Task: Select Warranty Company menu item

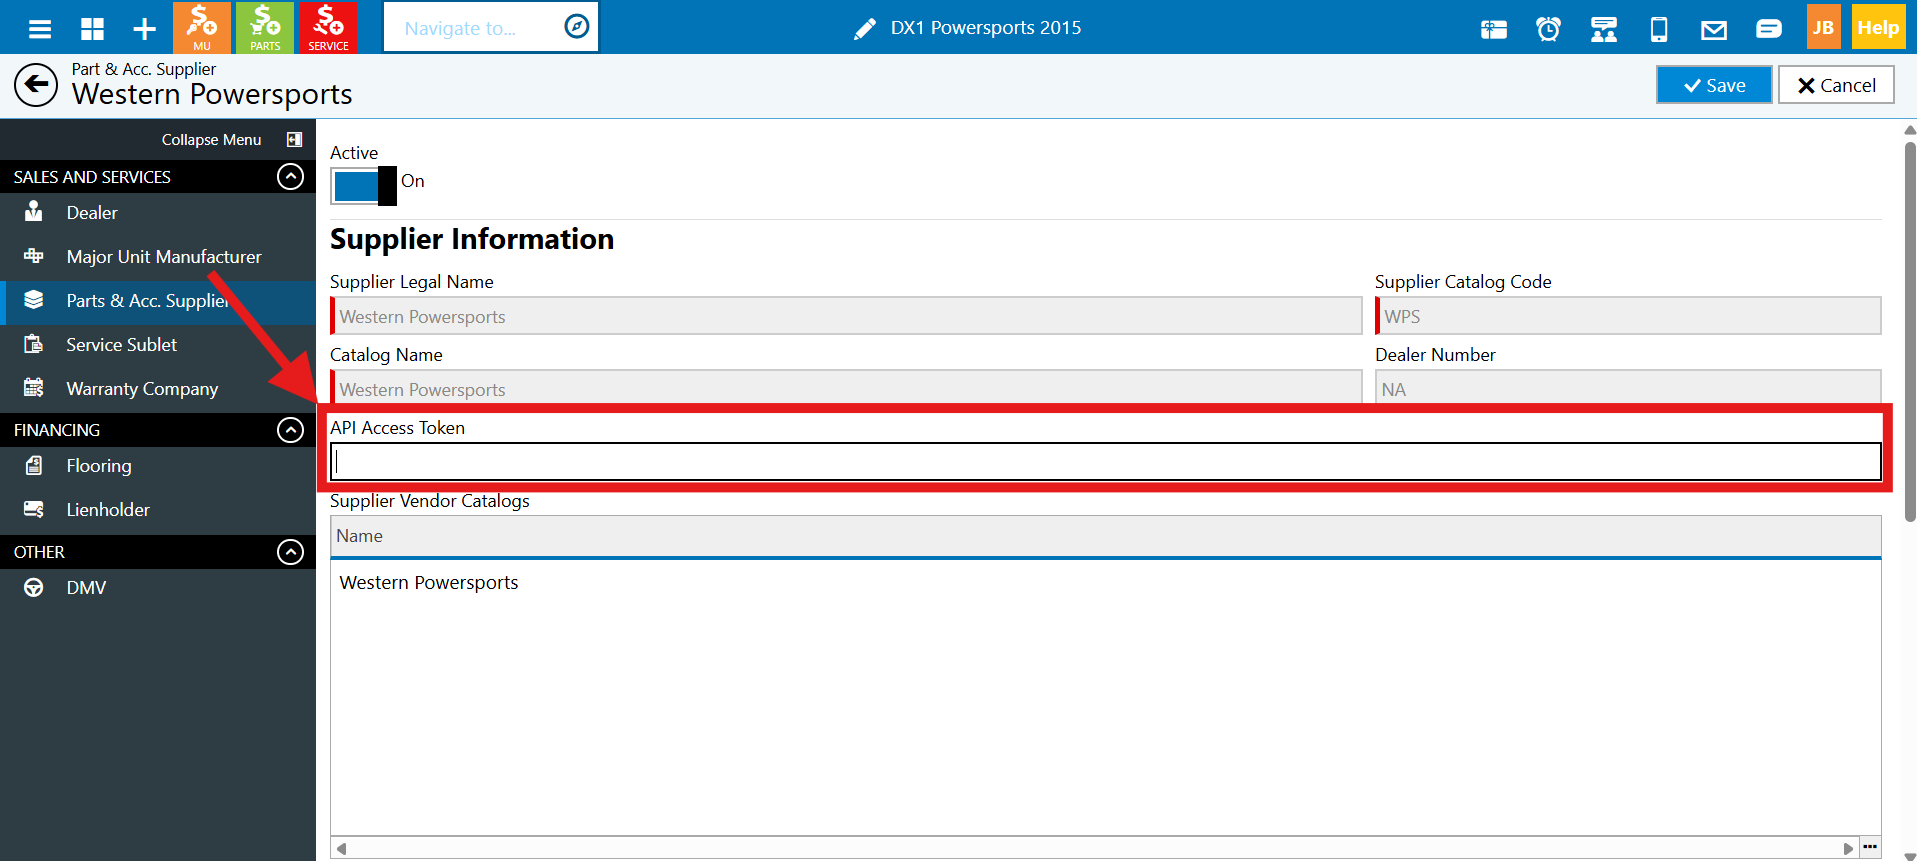Action: tap(158, 388)
